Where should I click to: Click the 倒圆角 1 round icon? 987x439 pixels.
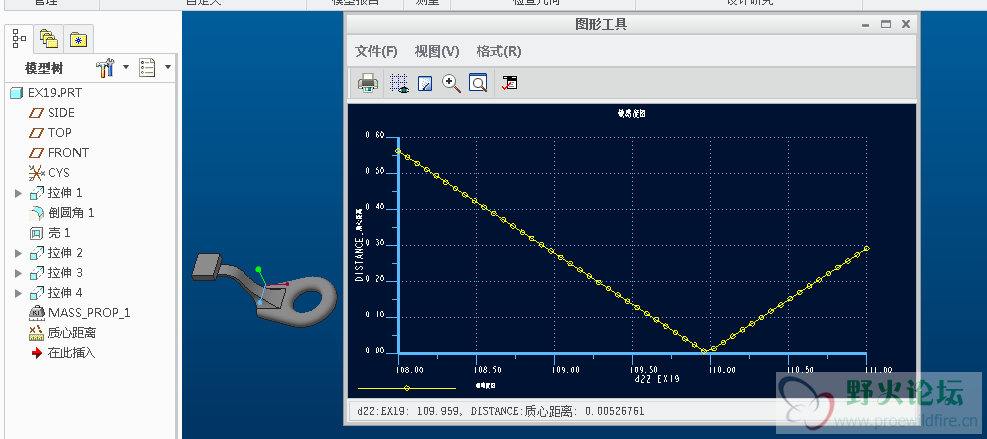[x=37, y=213]
